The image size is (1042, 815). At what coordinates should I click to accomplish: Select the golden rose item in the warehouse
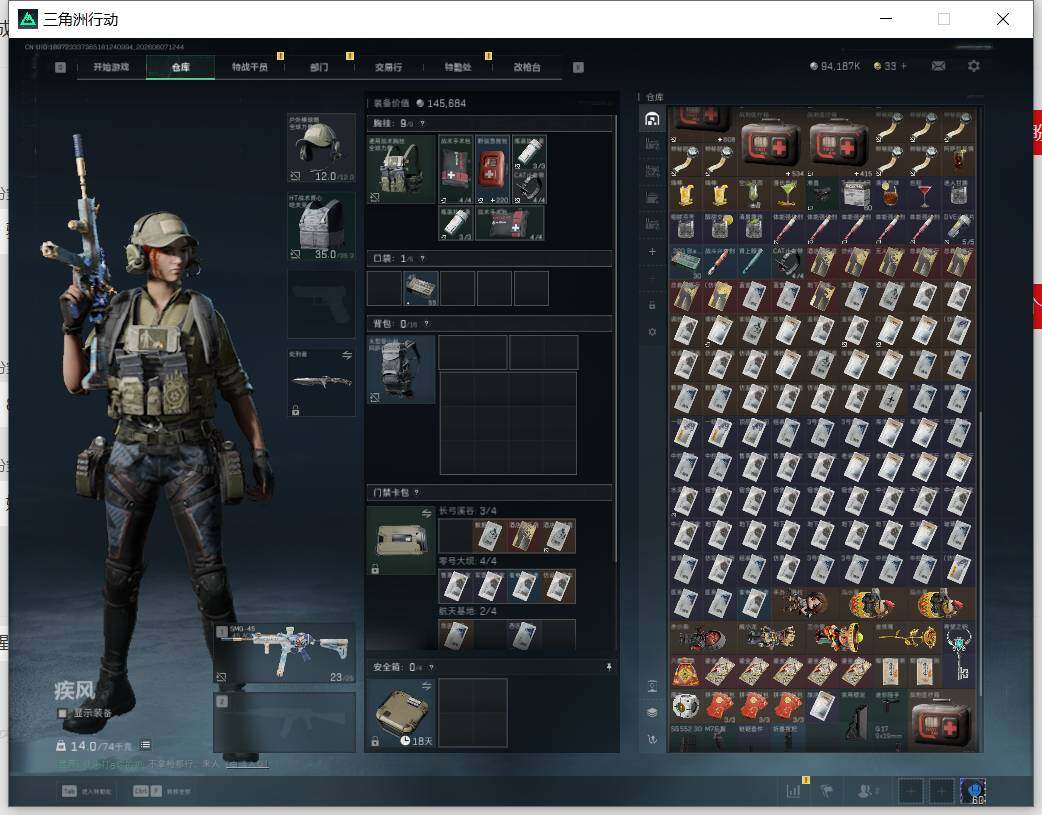pos(907,638)
